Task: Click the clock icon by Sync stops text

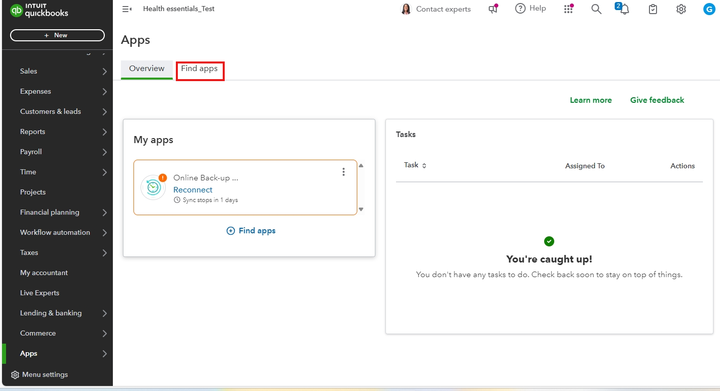Action: [177, 200]
